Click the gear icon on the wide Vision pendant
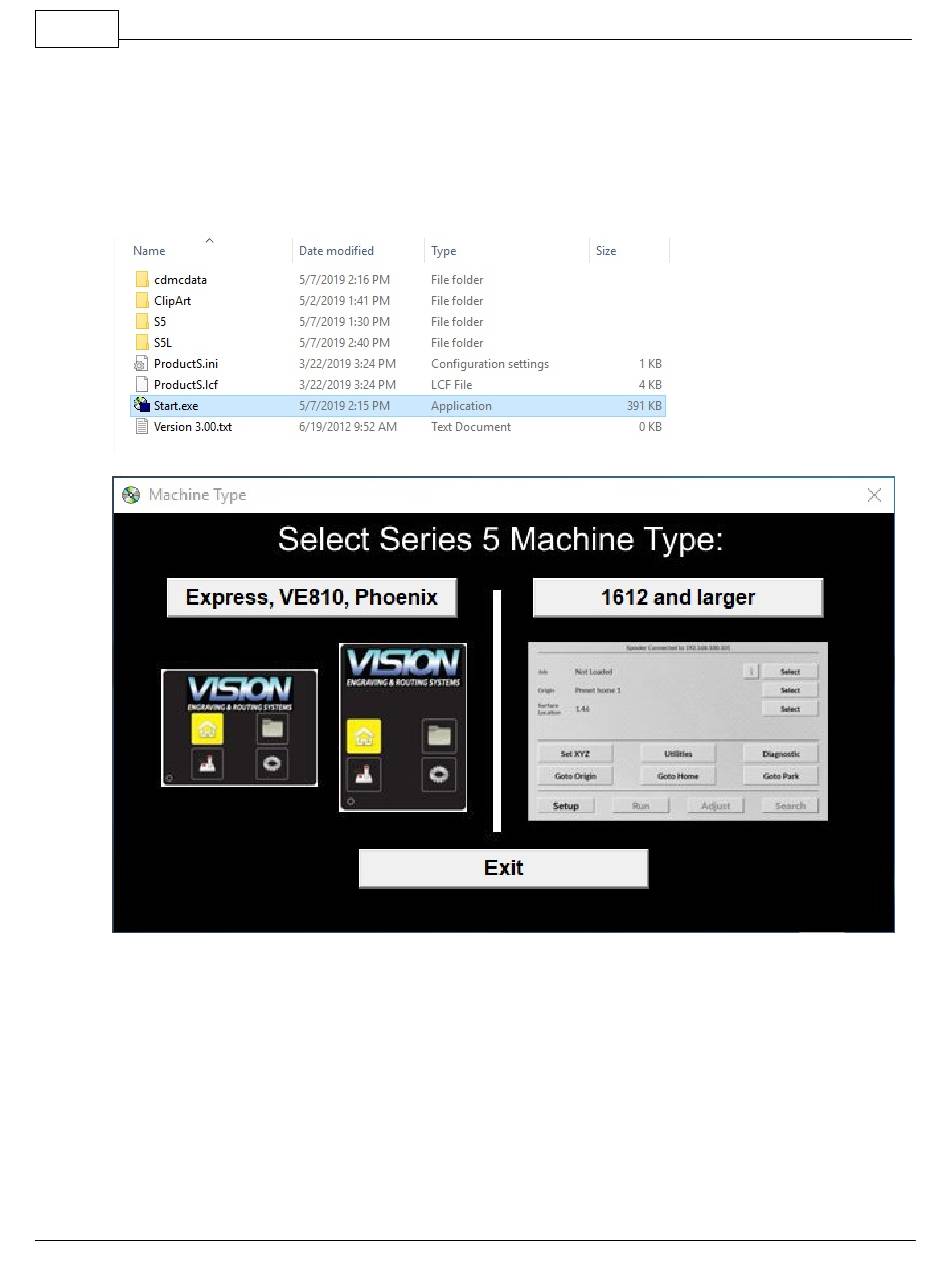The height and width of the screenshot is (1267, 950). click(x=271, y=765)
